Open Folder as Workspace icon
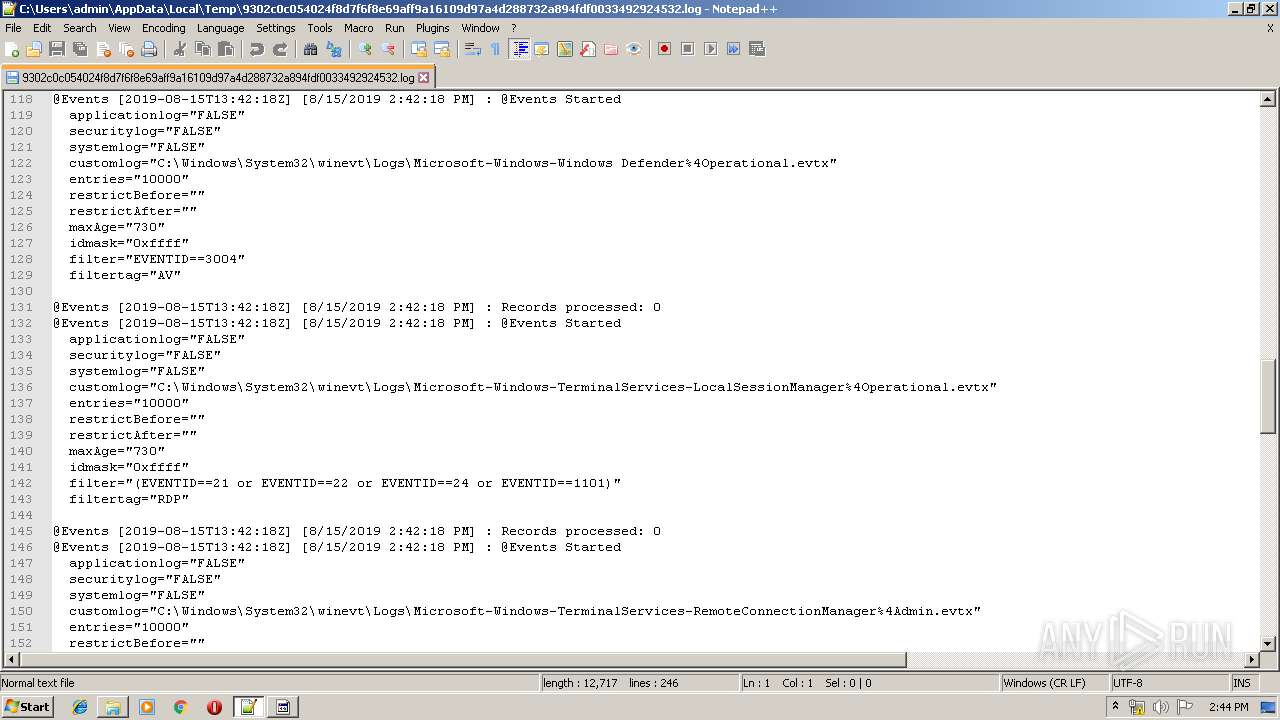 pos(611,49)
